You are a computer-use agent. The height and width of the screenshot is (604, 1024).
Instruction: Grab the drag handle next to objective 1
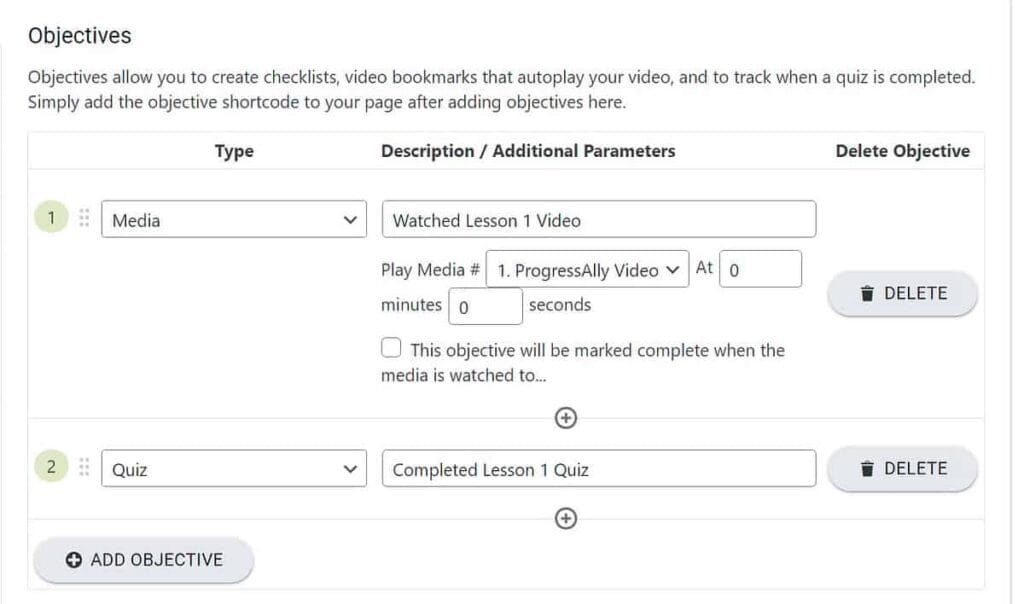[x=85, y=219]
